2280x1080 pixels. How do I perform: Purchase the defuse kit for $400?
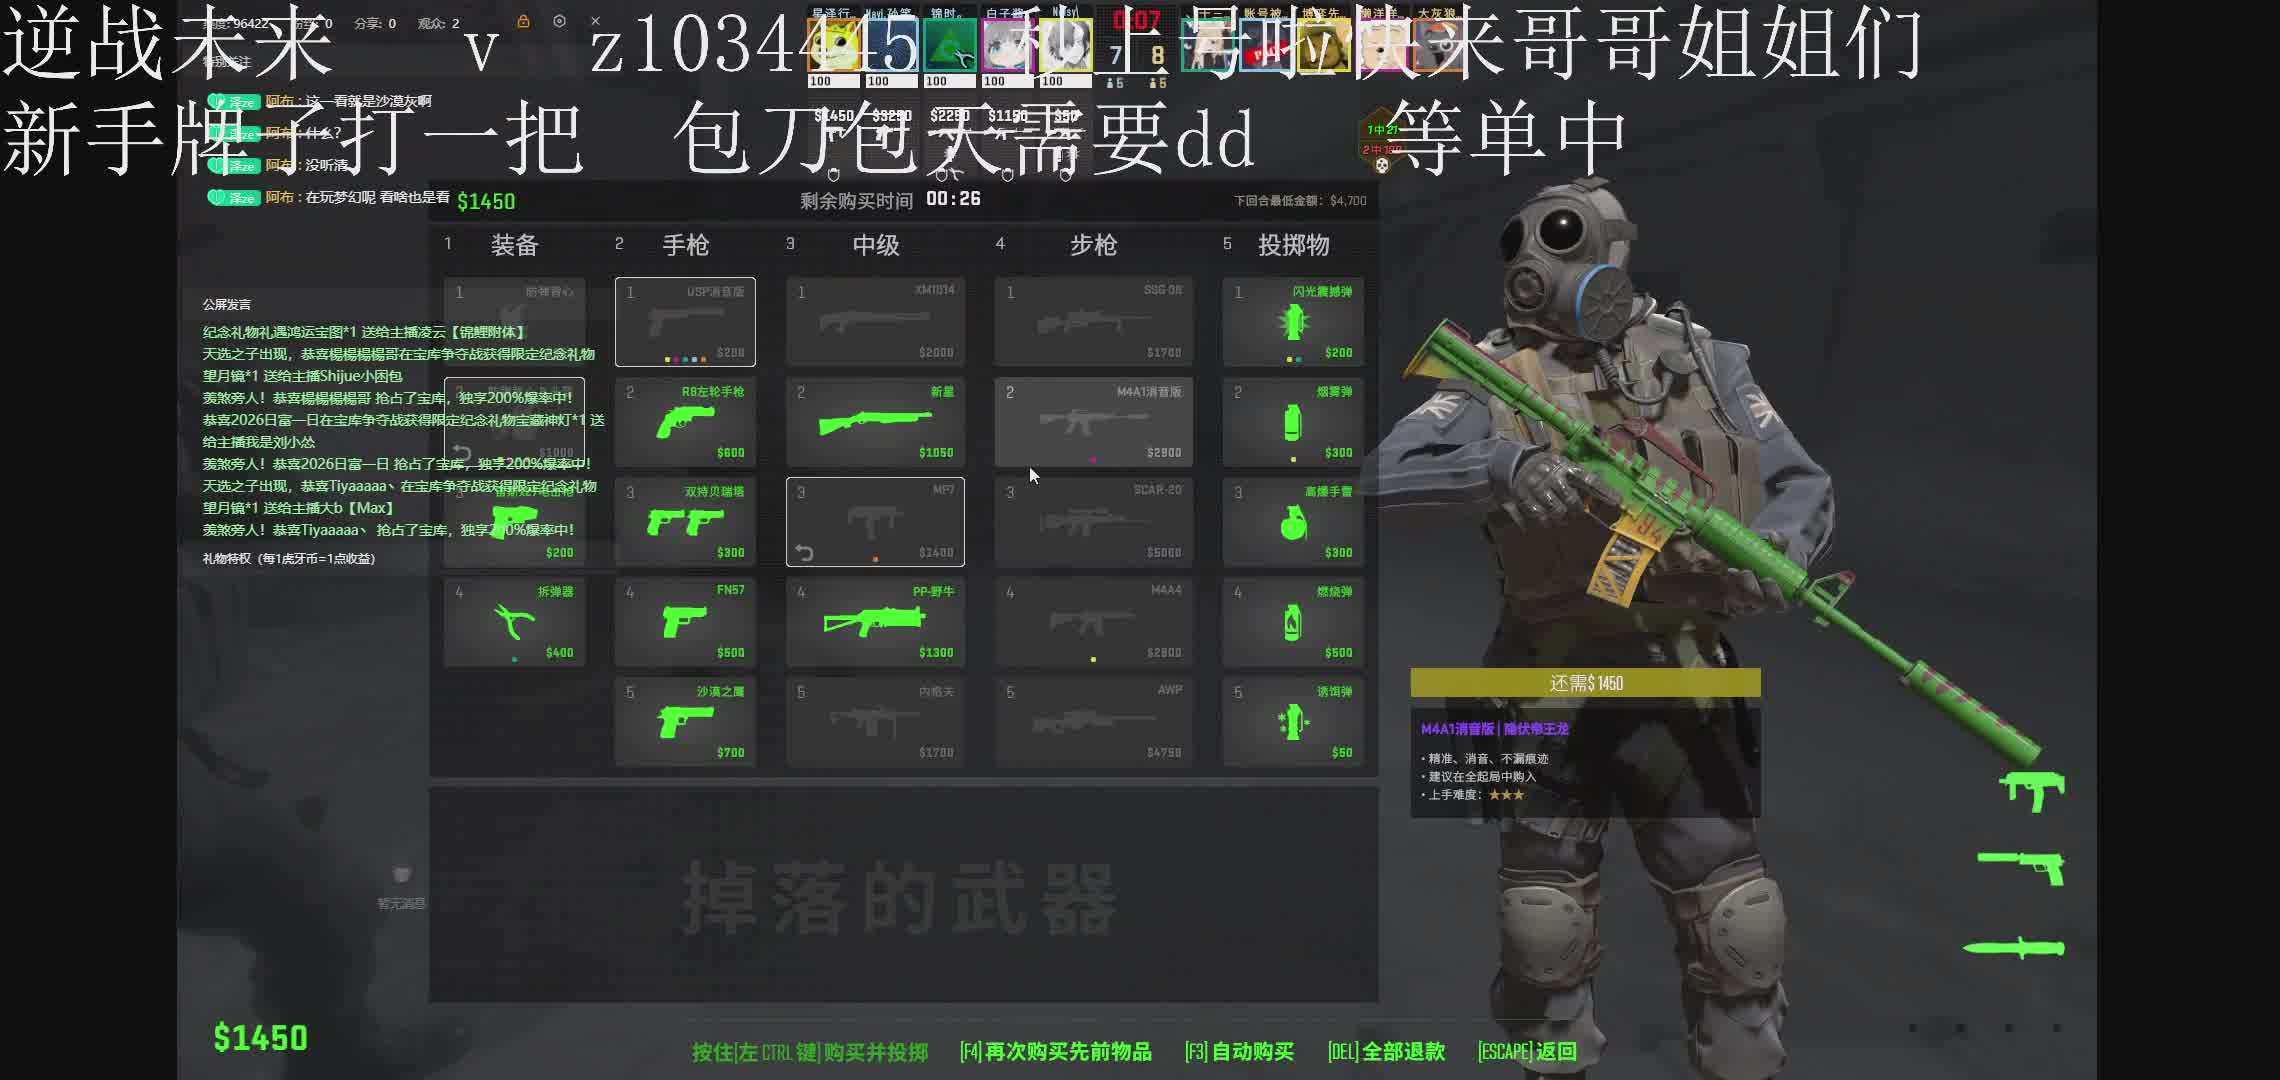(514, 622)
